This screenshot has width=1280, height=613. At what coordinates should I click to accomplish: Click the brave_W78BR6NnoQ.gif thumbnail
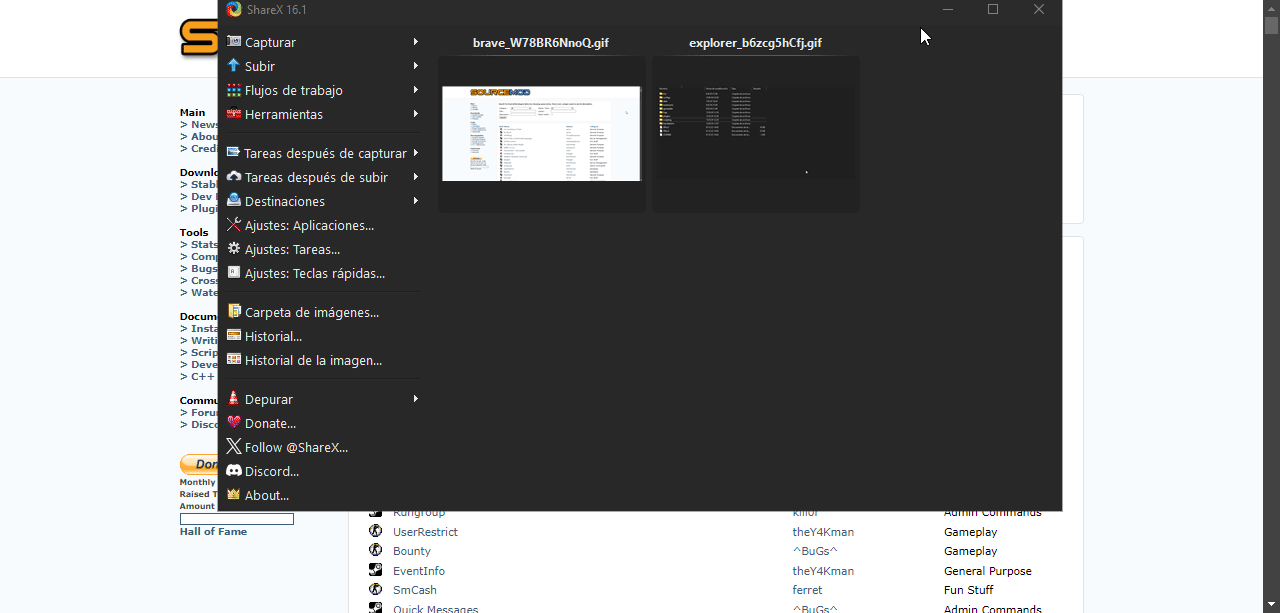point(541,133)
